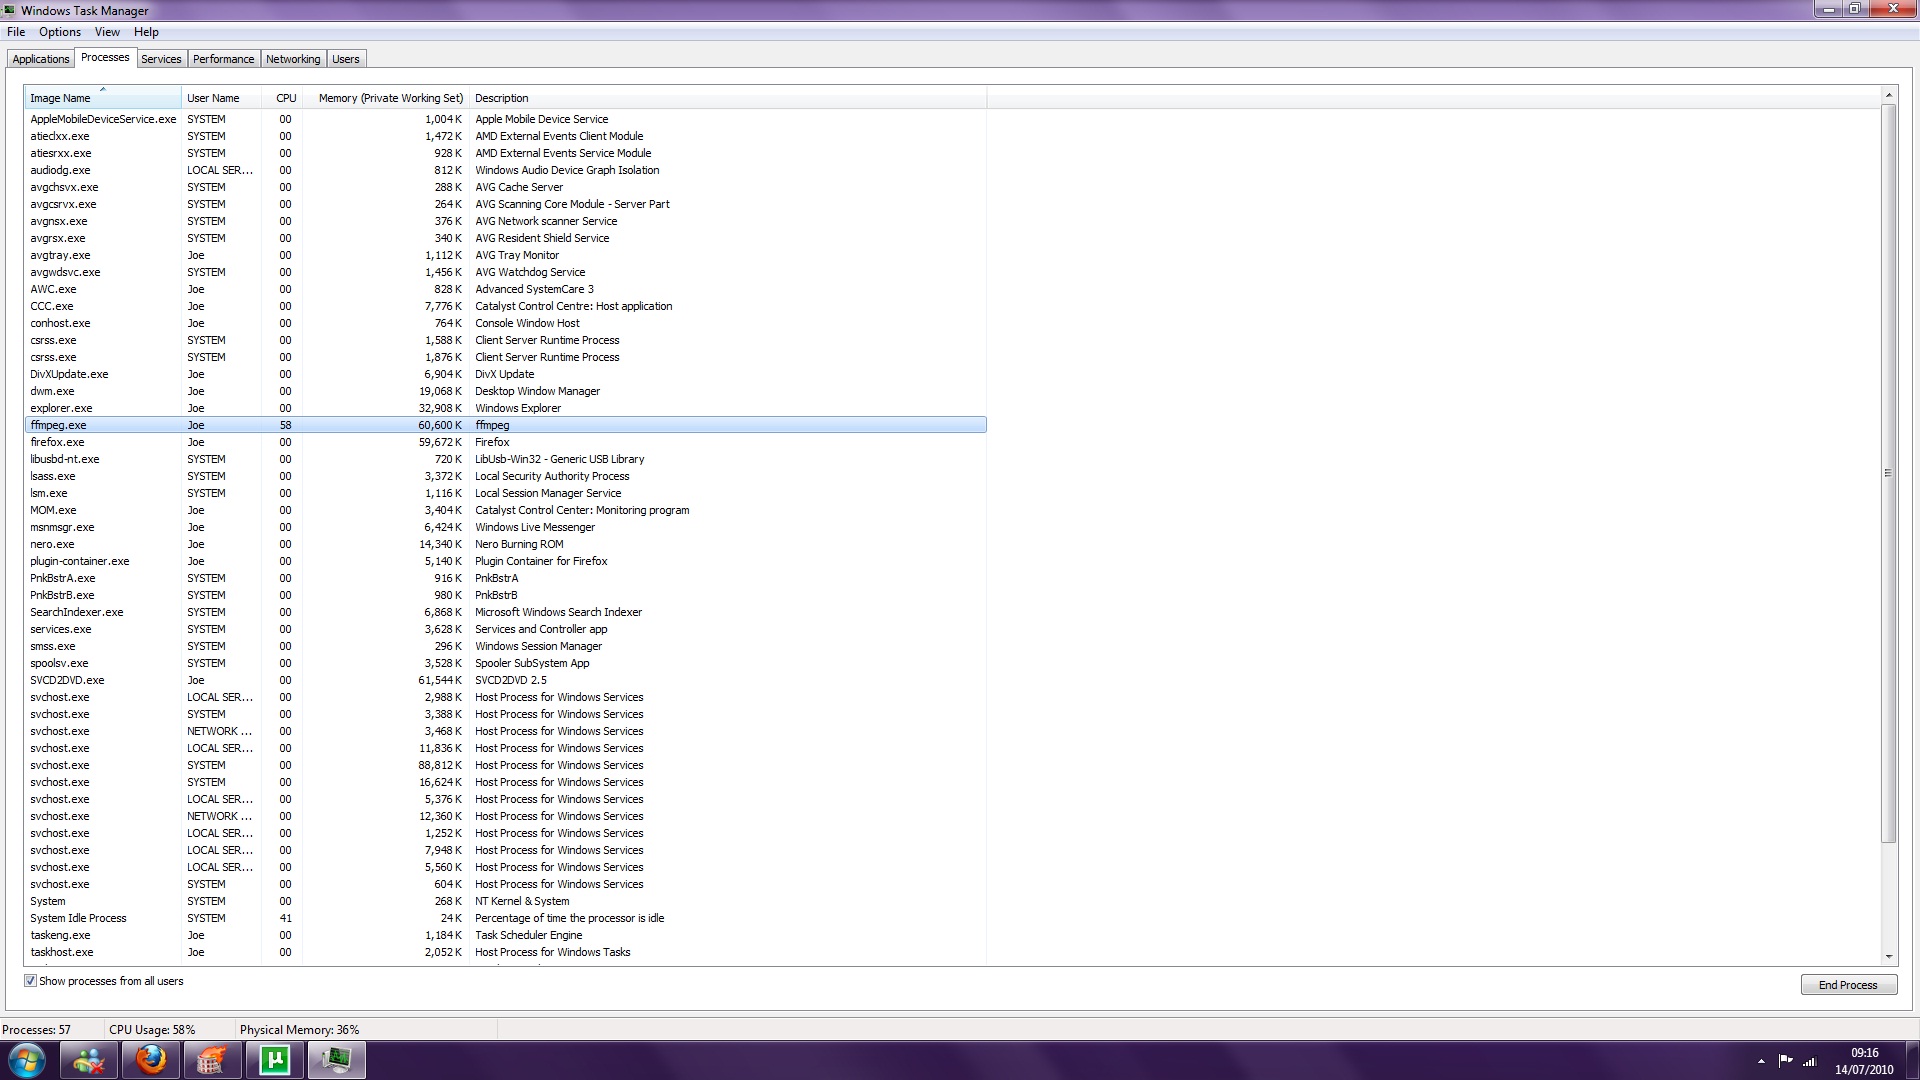Open the View menu
This screenshot has height=1080, width=1920.
click(x=107, y=32)
